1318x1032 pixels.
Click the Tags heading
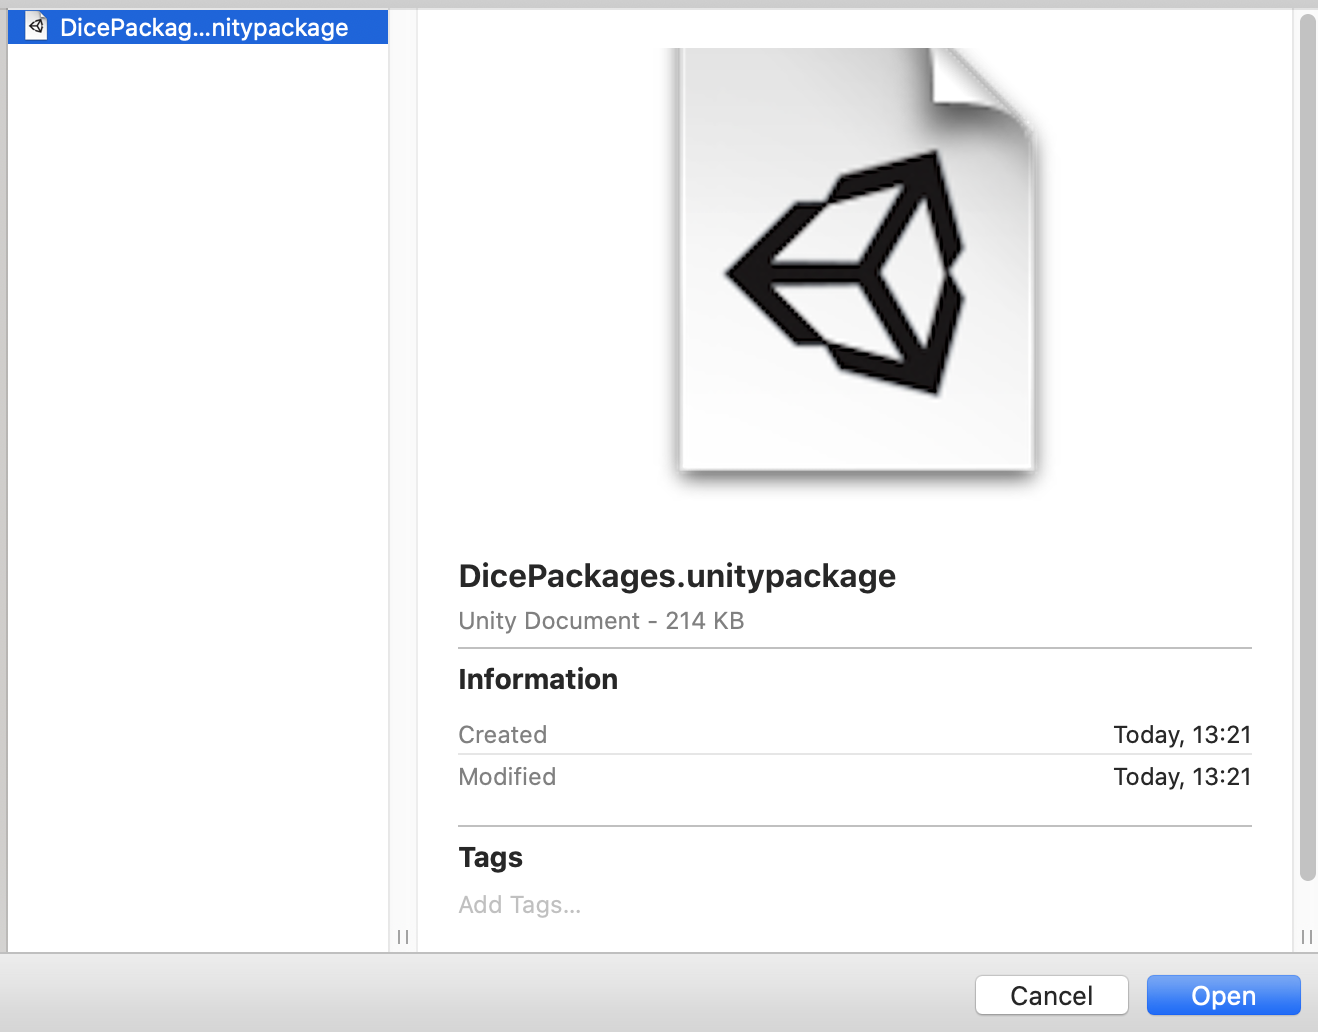(x=490, y=858)
